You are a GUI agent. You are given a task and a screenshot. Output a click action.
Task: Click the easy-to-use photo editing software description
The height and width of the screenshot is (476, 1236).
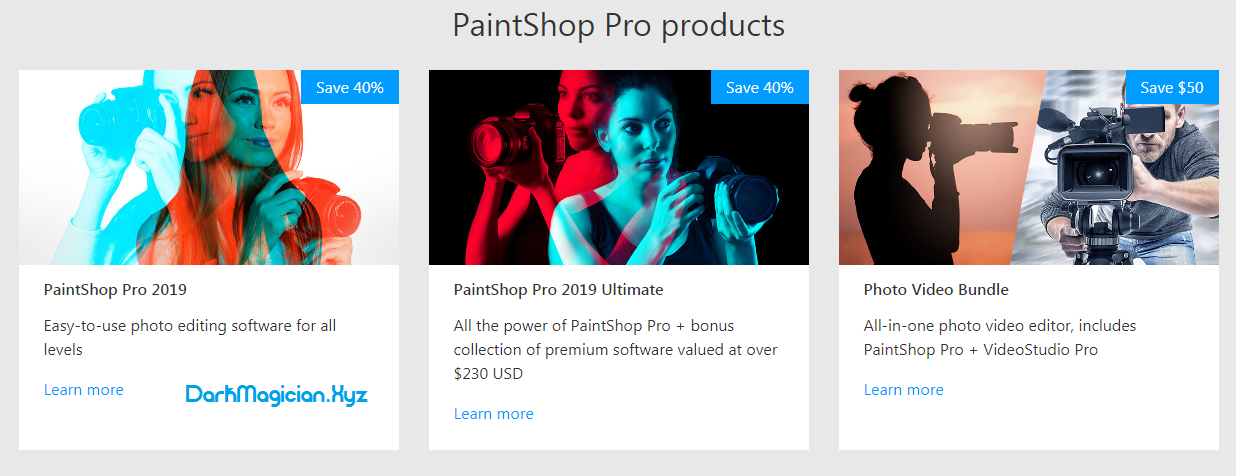tap(190, 338)
